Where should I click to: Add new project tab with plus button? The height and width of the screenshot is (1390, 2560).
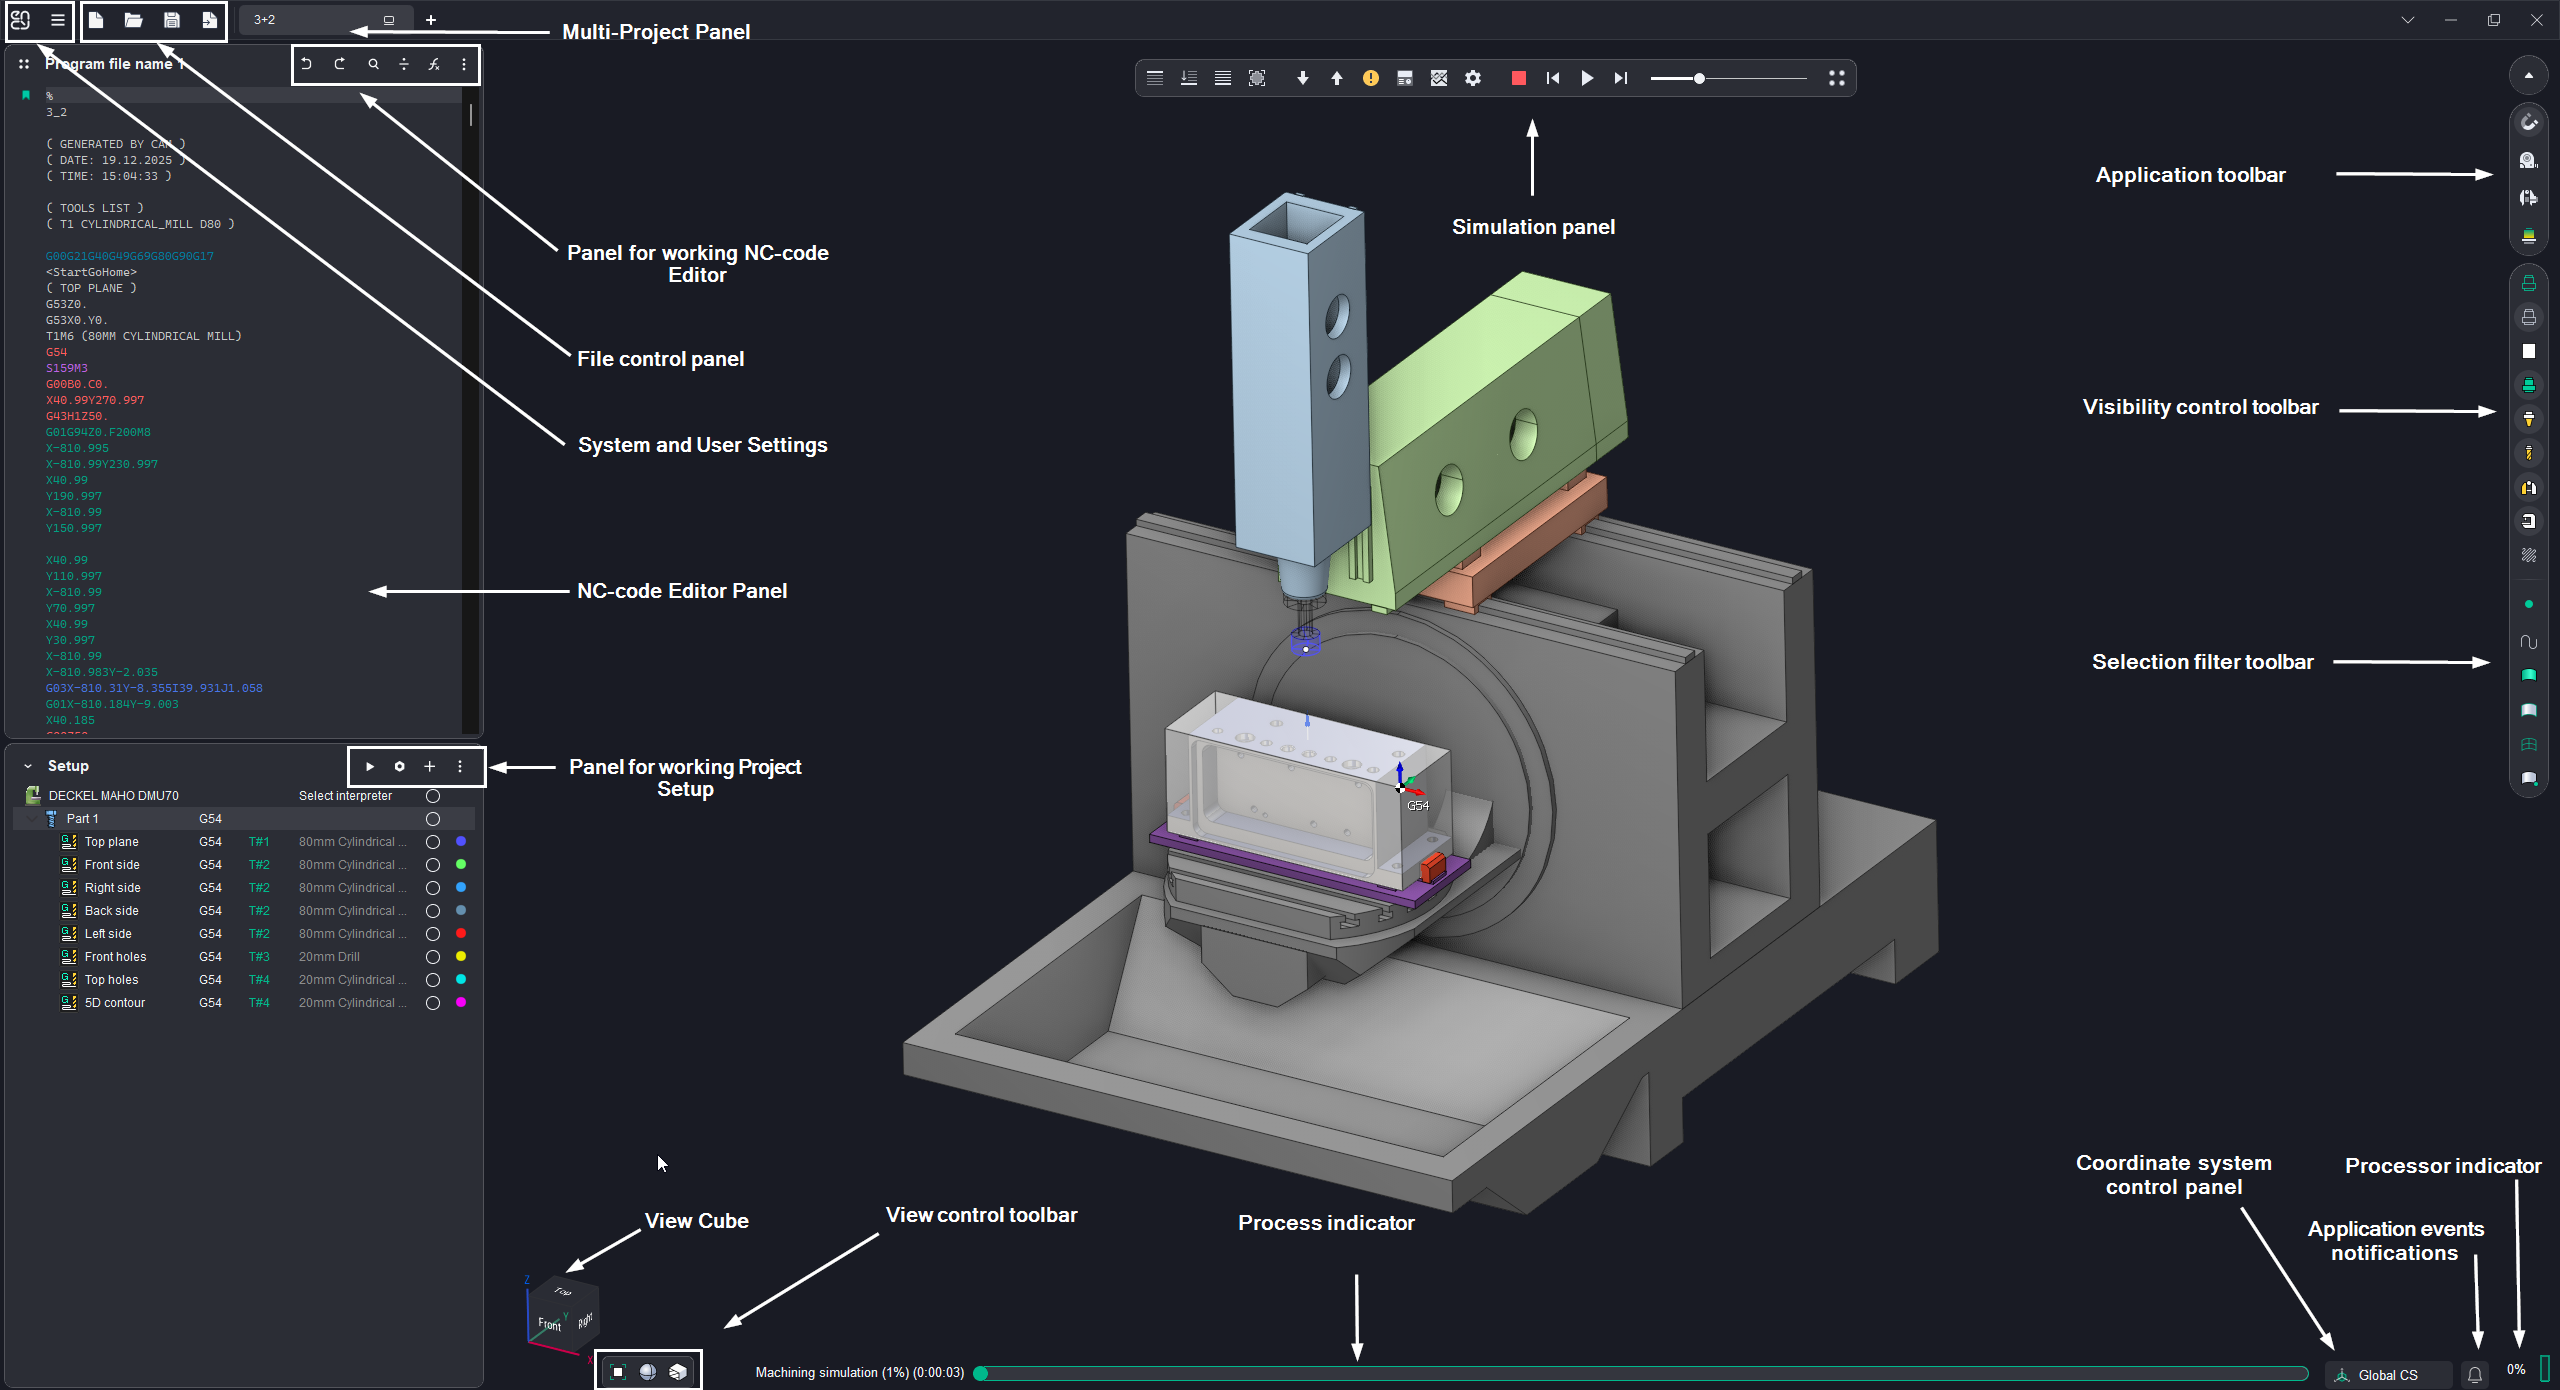(x=431, y=20)
